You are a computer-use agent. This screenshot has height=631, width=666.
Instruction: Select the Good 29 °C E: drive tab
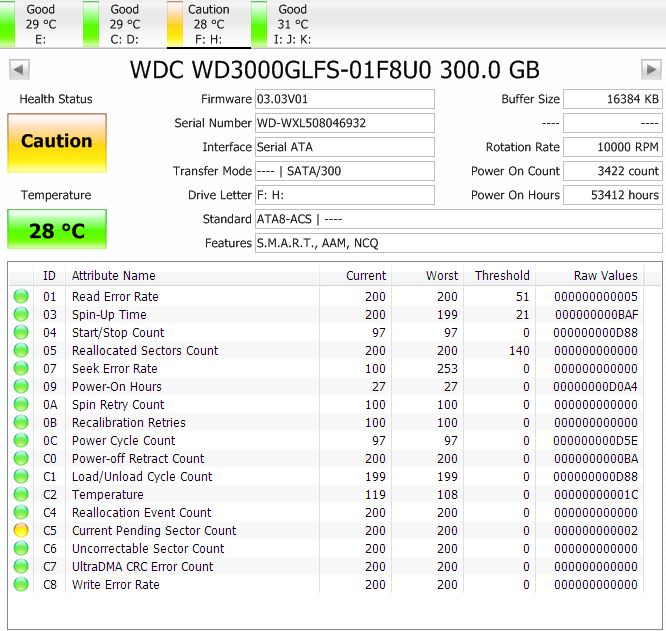click(32, 24)
